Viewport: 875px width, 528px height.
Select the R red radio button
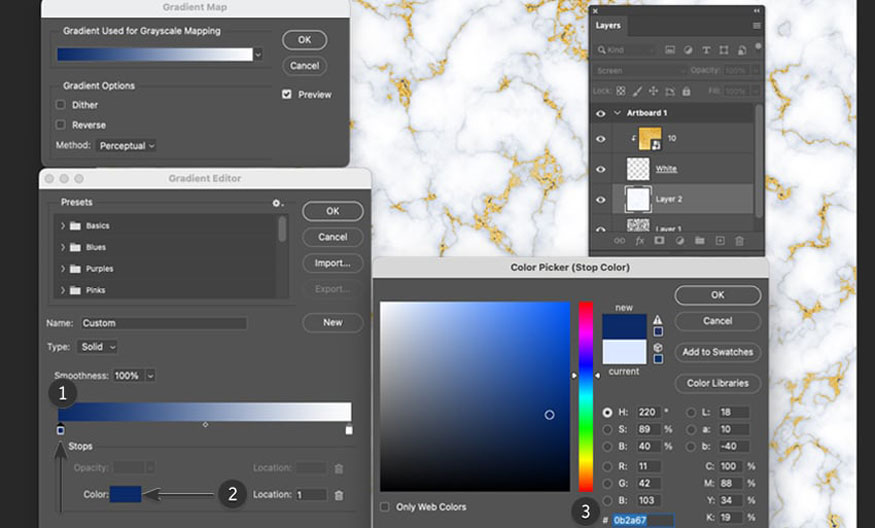pos(607,467)
